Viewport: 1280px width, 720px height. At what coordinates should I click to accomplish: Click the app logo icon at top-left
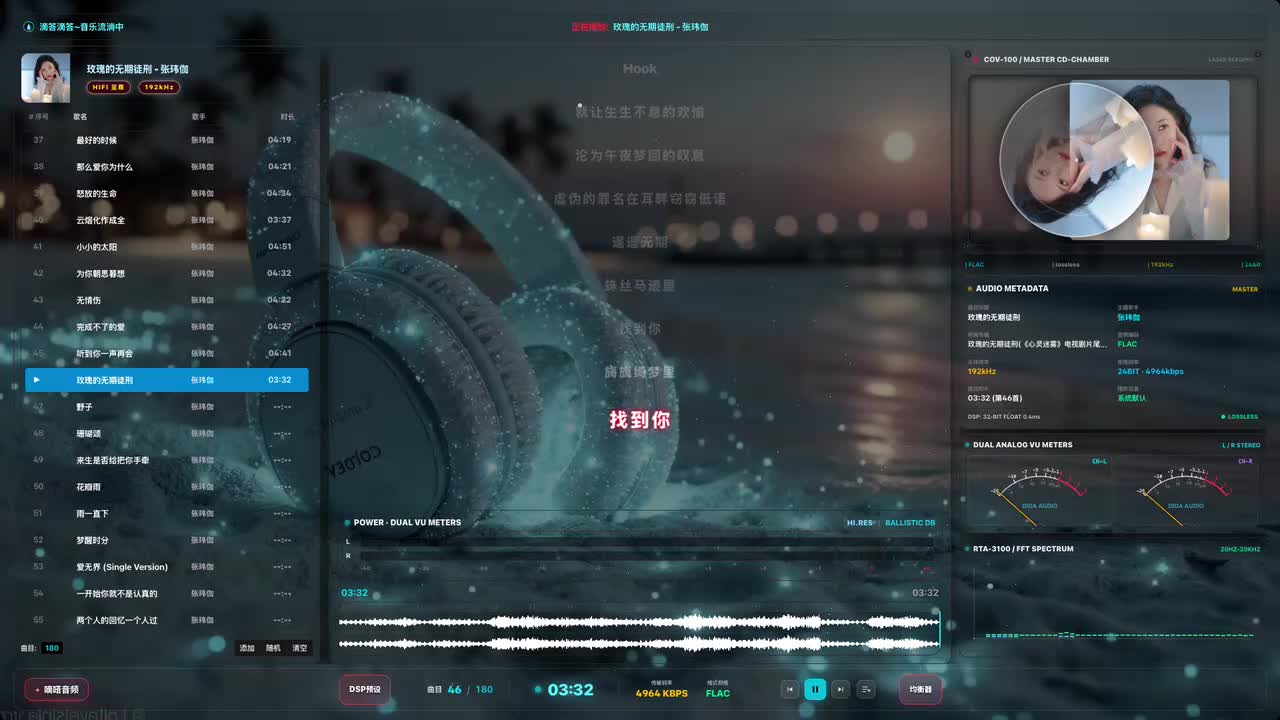tap(29, 27)
